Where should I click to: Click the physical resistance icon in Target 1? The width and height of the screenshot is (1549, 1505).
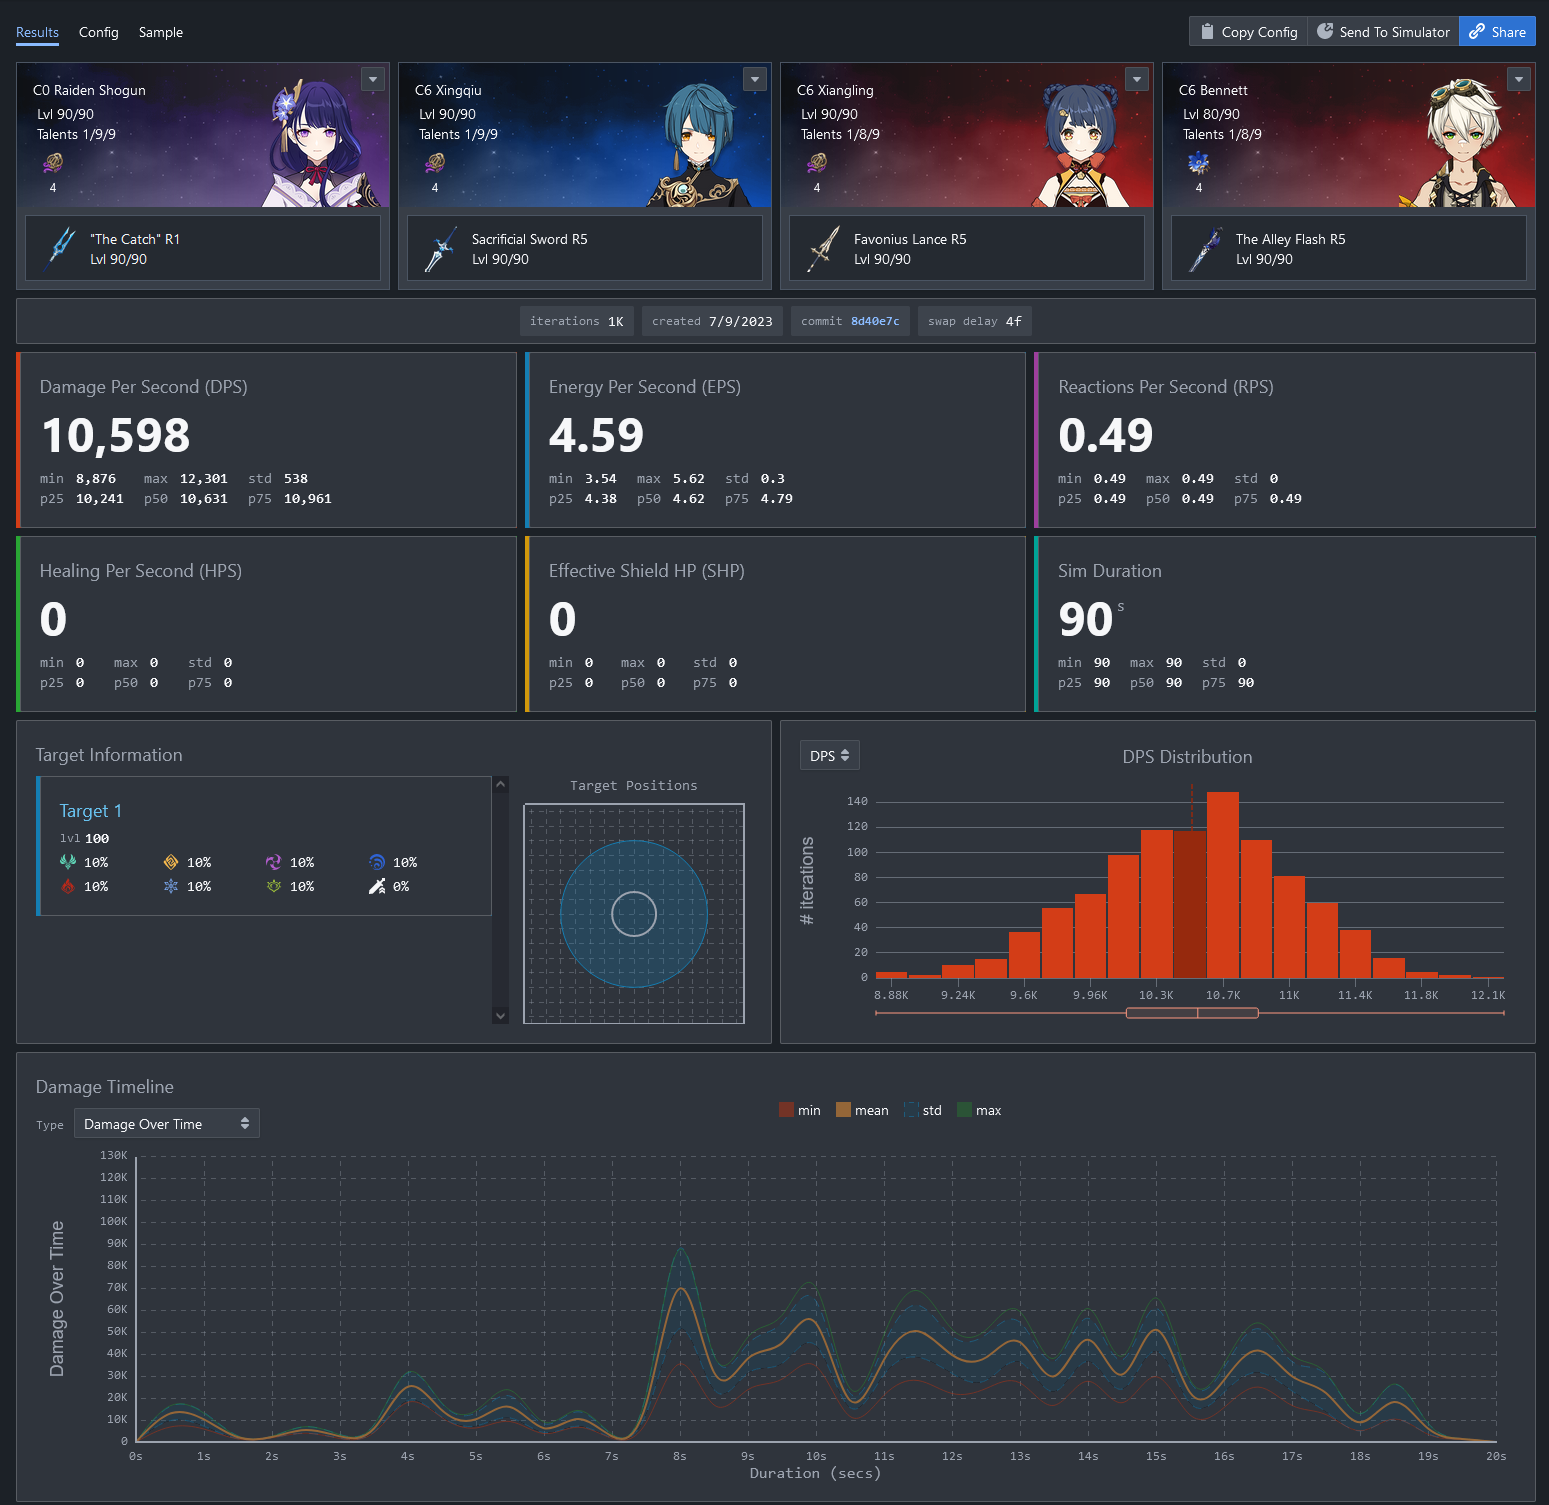[377, 886]
